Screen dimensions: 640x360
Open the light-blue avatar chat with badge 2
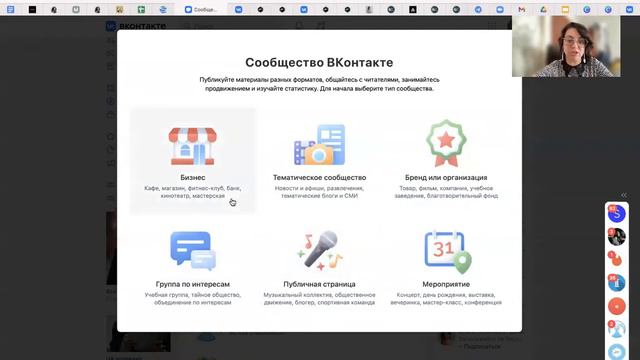pyautogui.click(x=616, y=329)
